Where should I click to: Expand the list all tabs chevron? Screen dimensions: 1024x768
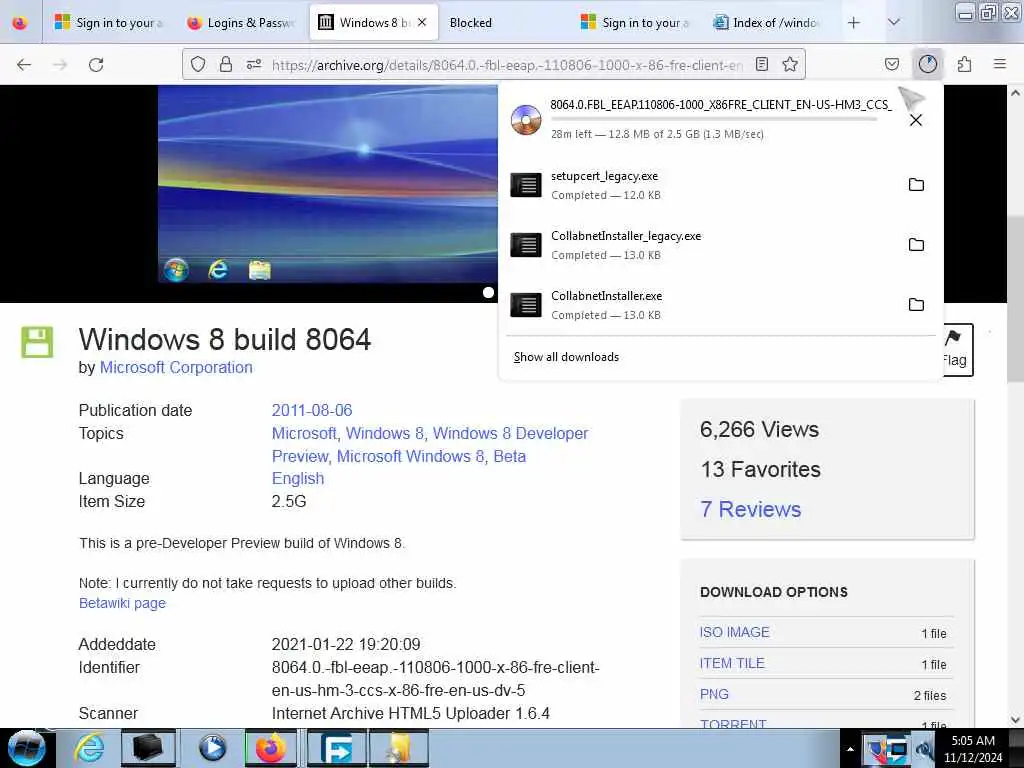(894, 23)
